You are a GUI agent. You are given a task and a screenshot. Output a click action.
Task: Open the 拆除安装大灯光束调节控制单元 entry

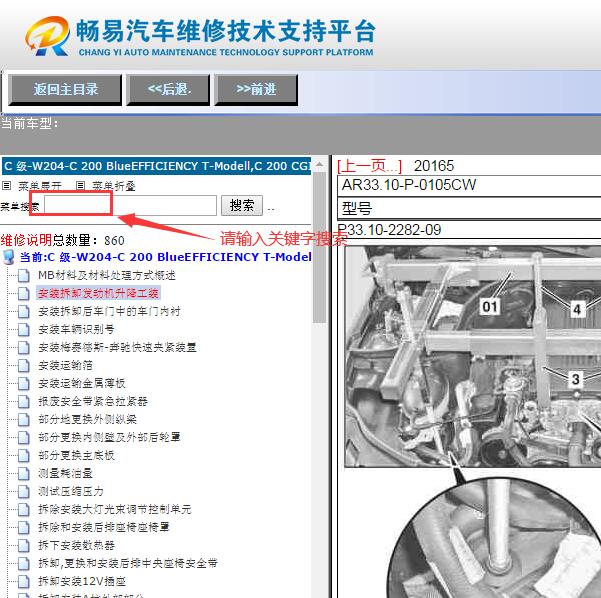(115, 509)
